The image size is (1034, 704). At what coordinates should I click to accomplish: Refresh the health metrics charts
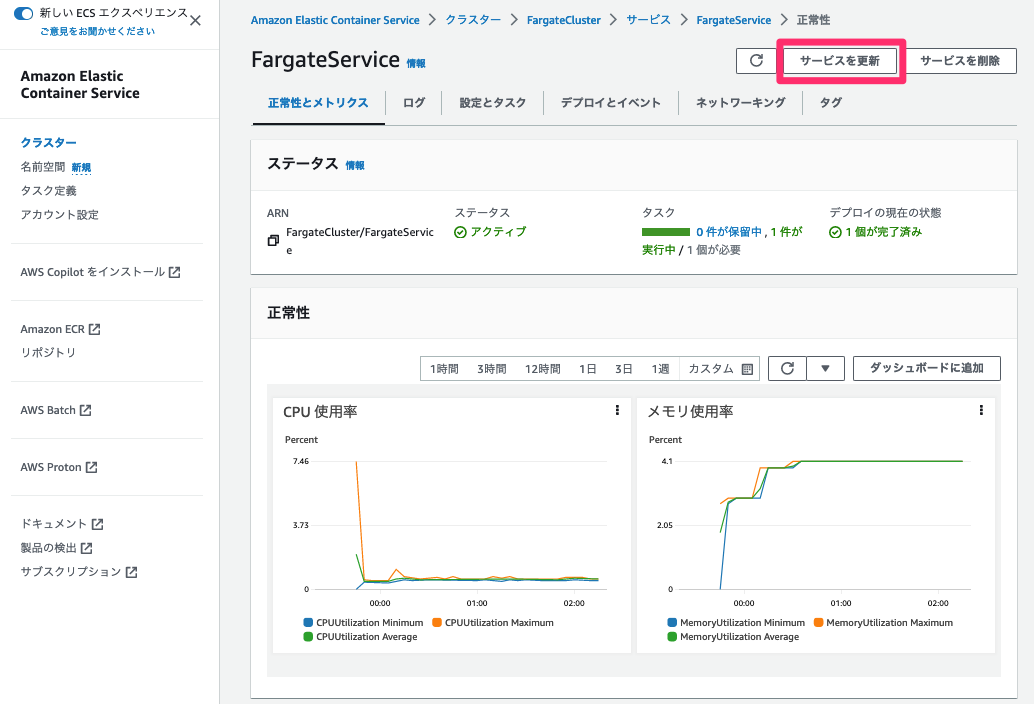(x=786, y=368)
